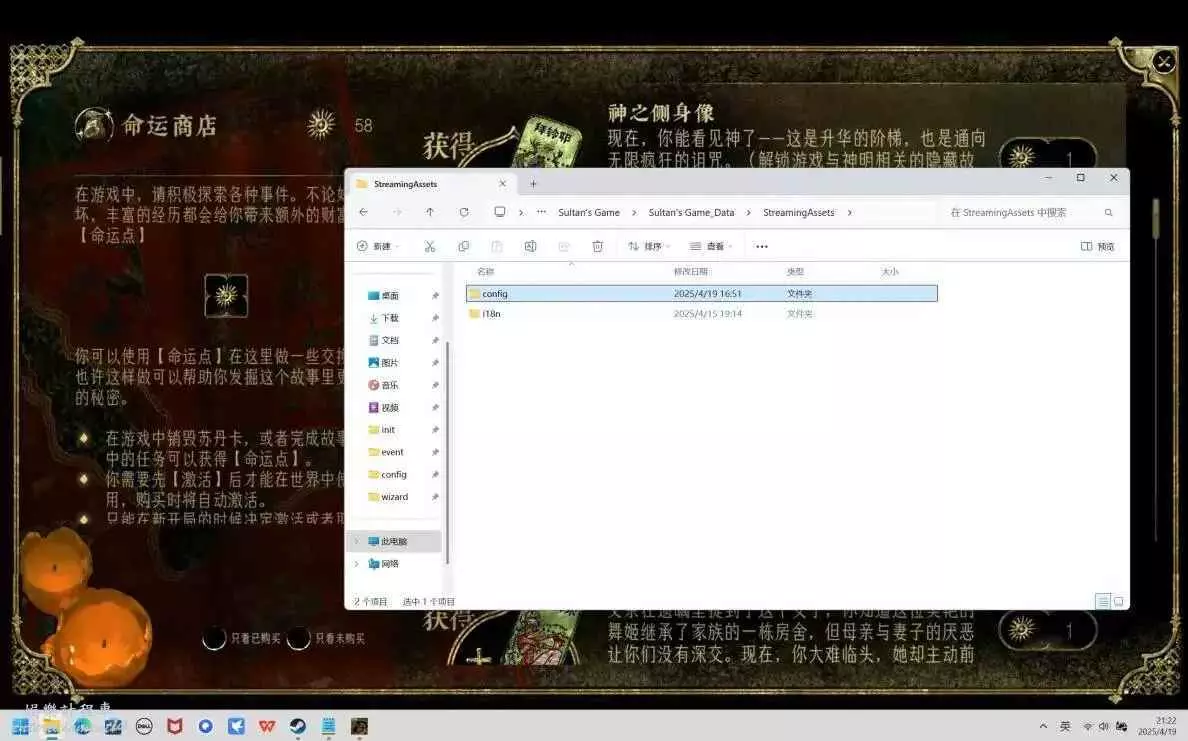Close the fate shop panel
The height and width of the screenshot is (741, 1188).
[x=1163, y=62]
